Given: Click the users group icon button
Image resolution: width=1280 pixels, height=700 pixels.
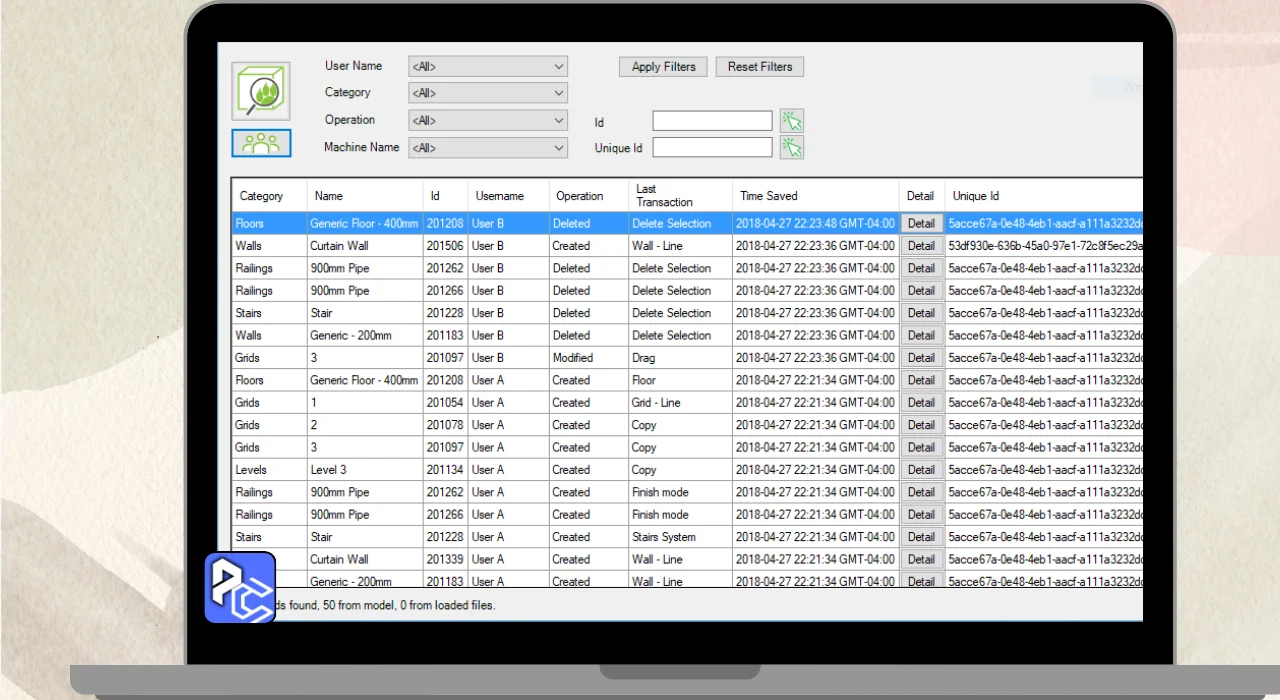Looking at the screenshot, I should click(261, 143).
